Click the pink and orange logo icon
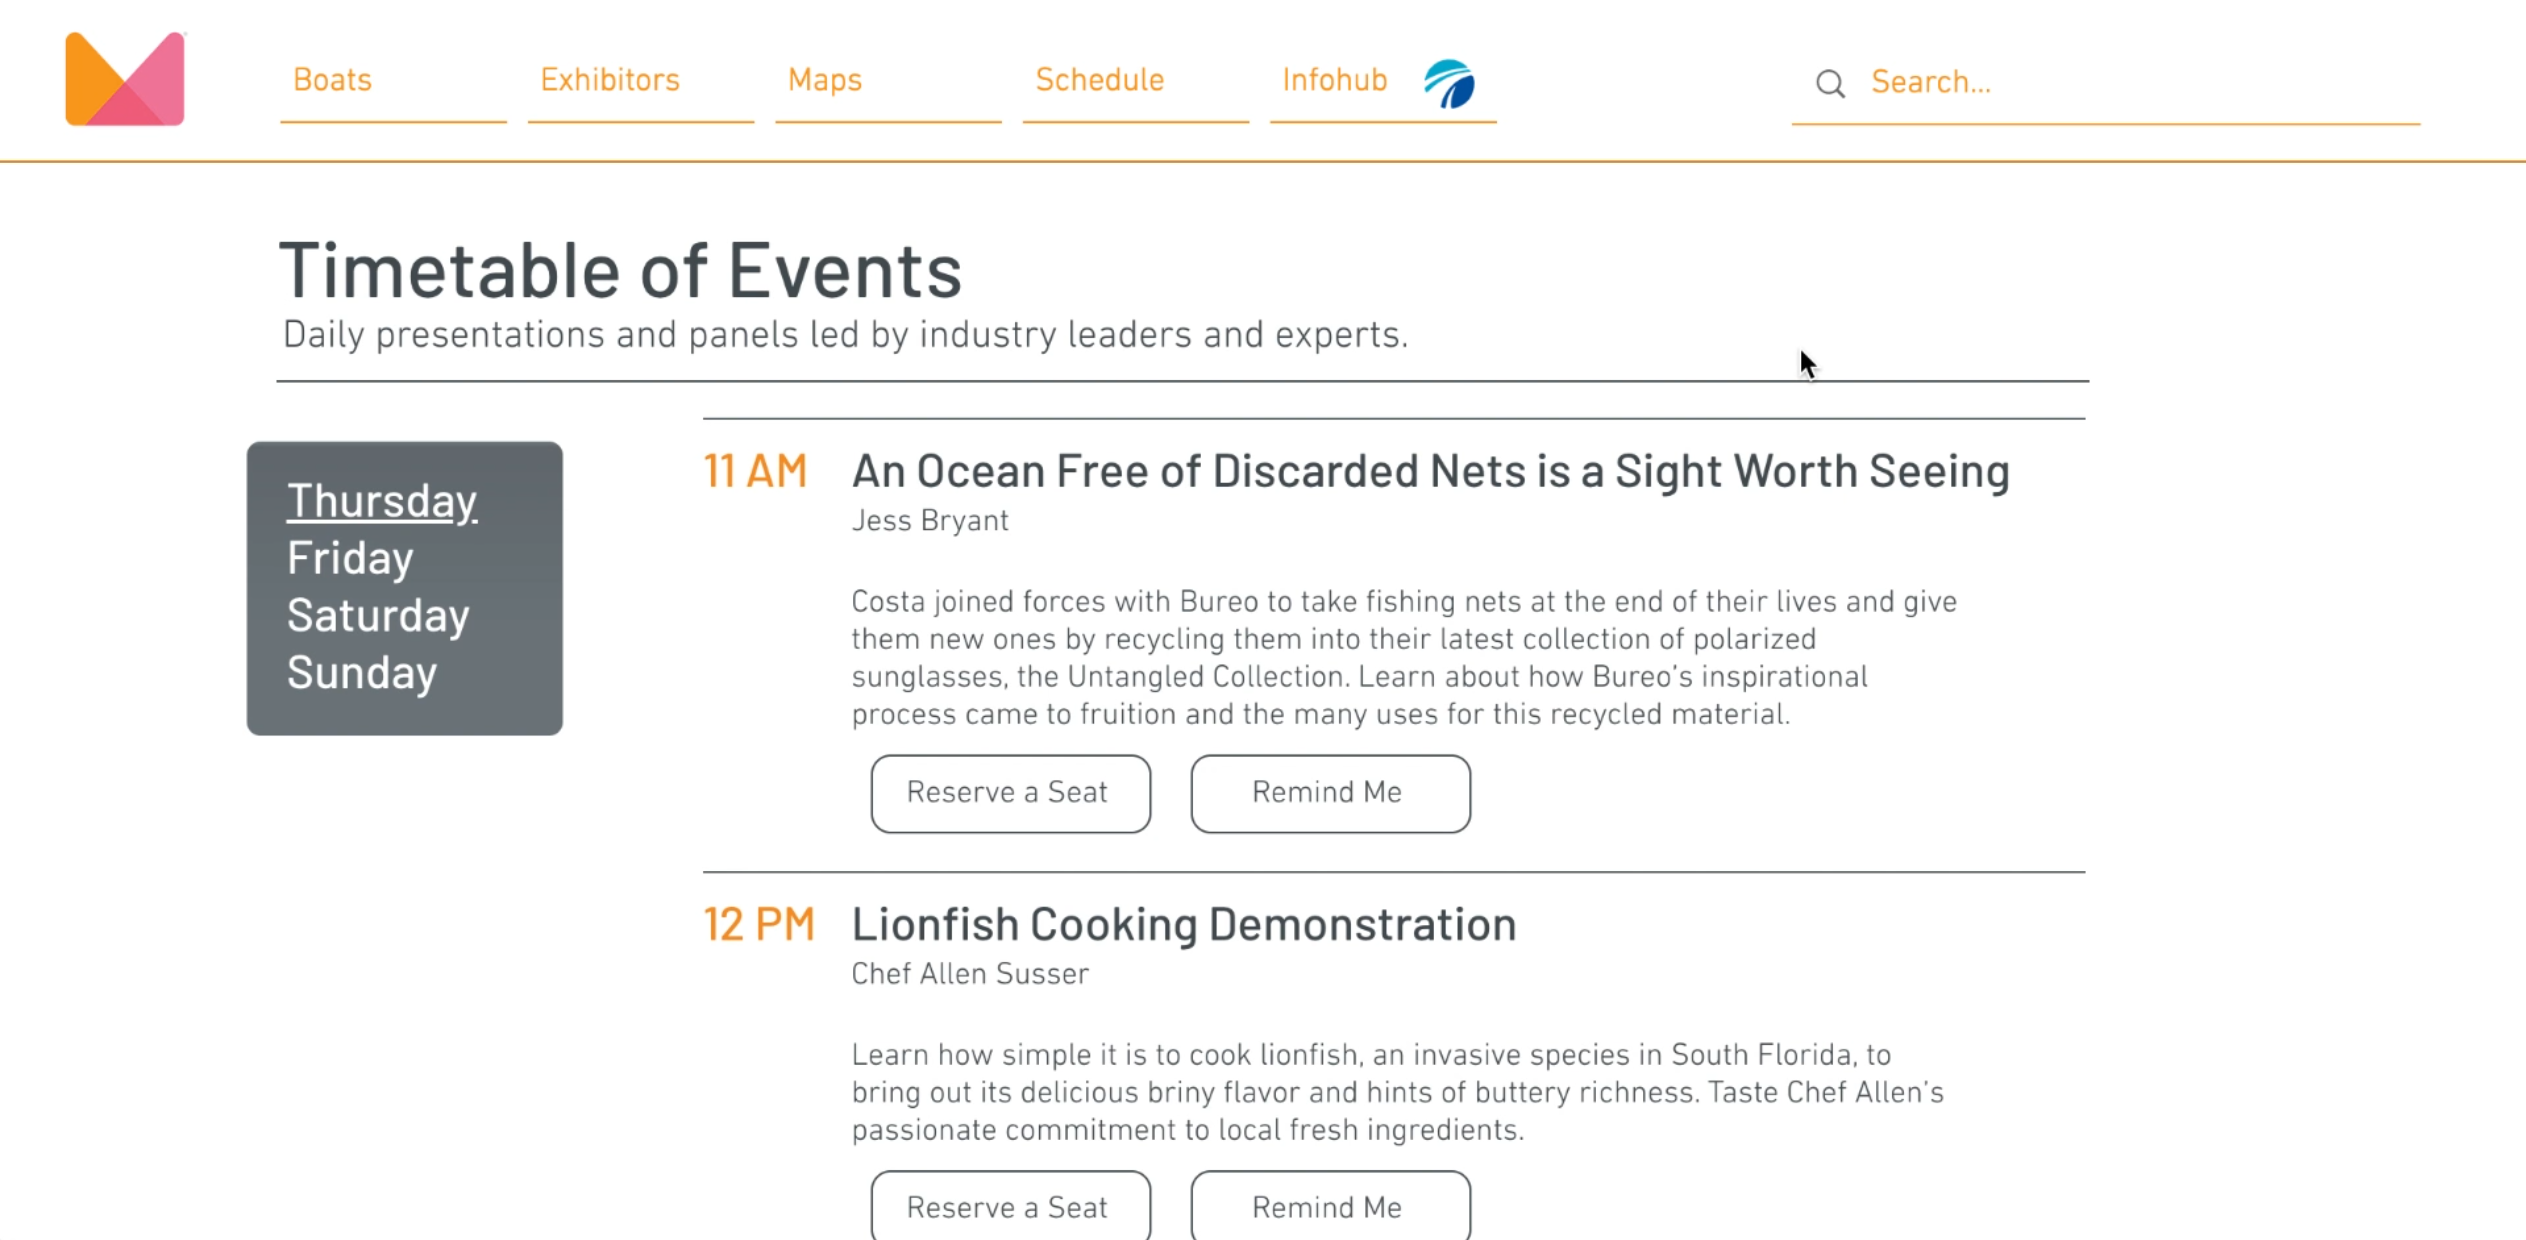This screenshot has height=1240, width=2526. pos(124,77)
